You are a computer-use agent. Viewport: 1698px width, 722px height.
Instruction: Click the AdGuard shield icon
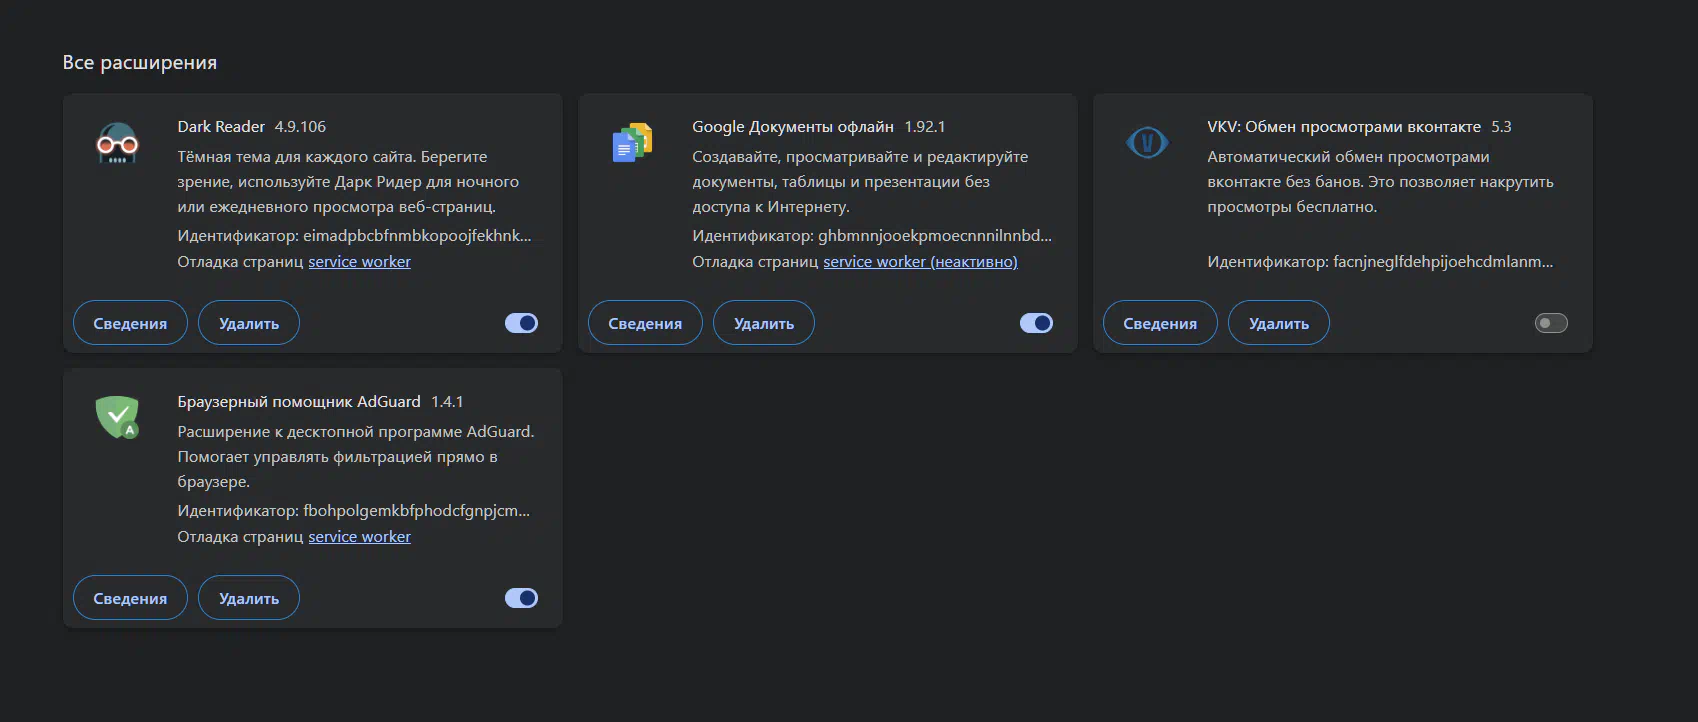click(117, 417)
